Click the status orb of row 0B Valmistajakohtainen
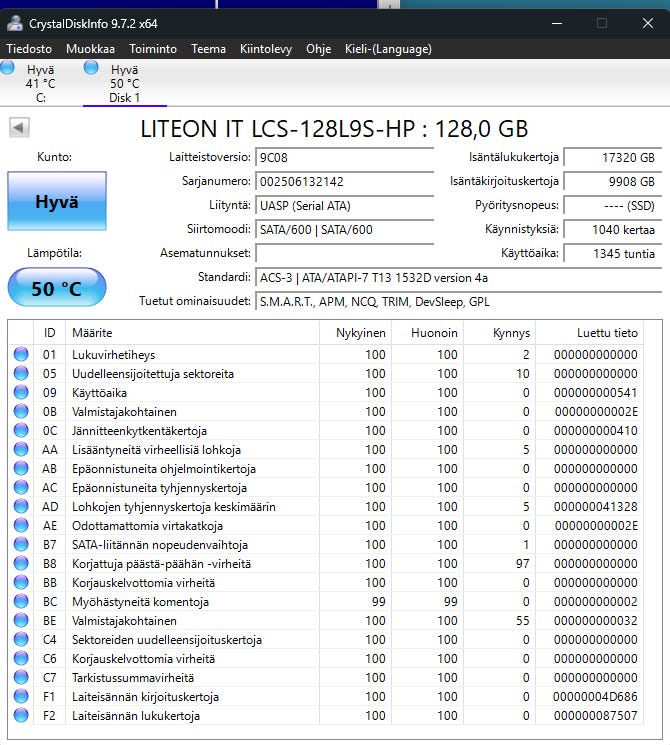The width and height of the screenshot is (670, 745). pyautogui.click(x=21, y=411)
